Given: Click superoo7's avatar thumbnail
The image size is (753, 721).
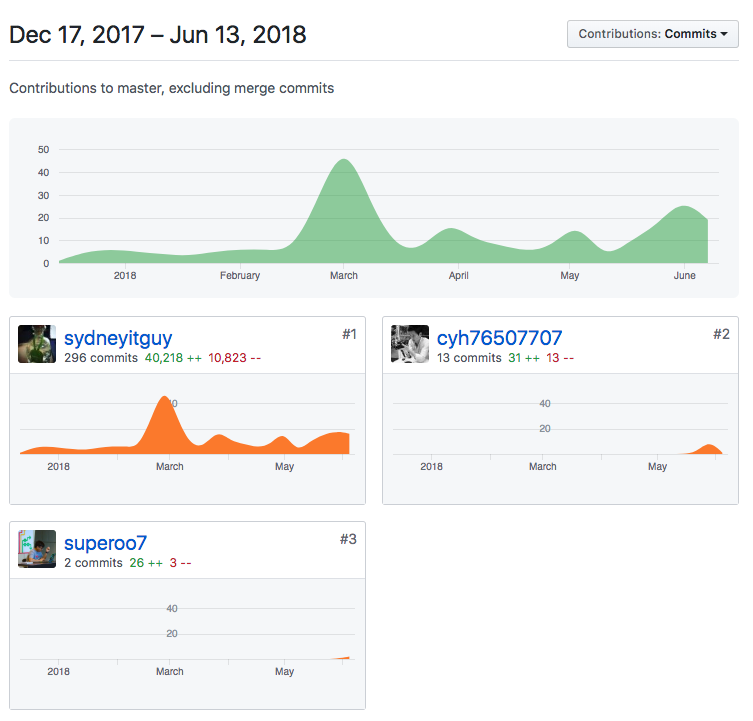Looking at the screenshot, I should 37,549.
